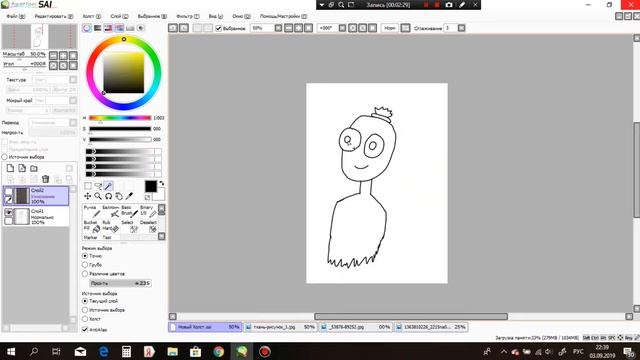This screenshot has width=640, height=360.
Task: Click the navigator canvas thumbnail
Action: pos(40,36)
